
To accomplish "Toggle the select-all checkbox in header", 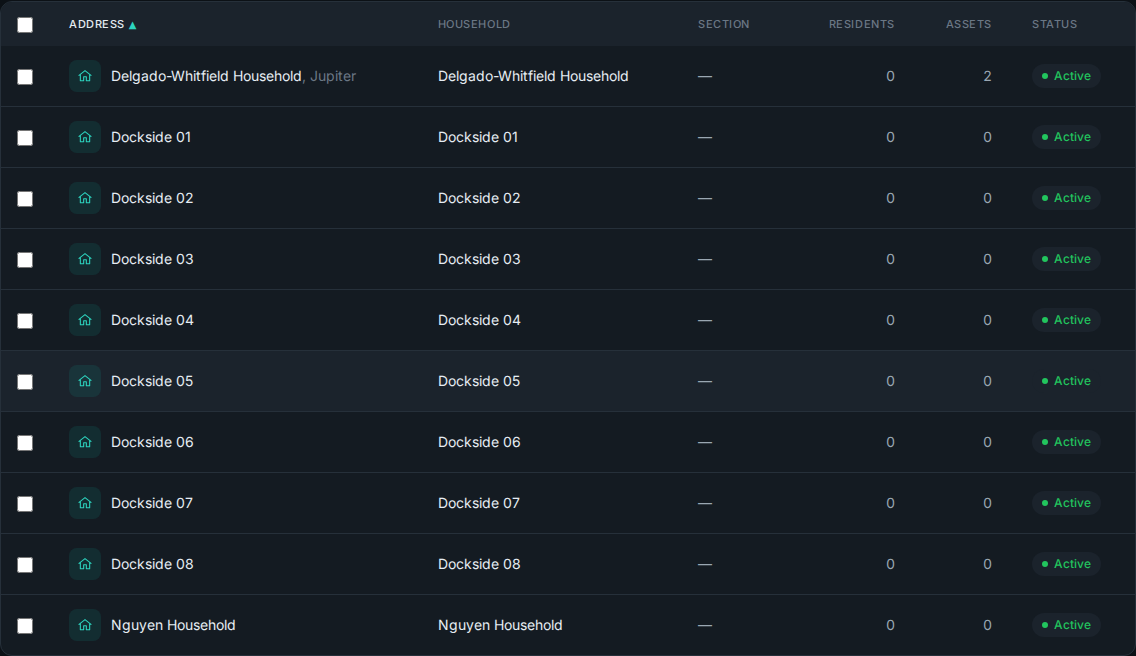I will tap(25, 25).
